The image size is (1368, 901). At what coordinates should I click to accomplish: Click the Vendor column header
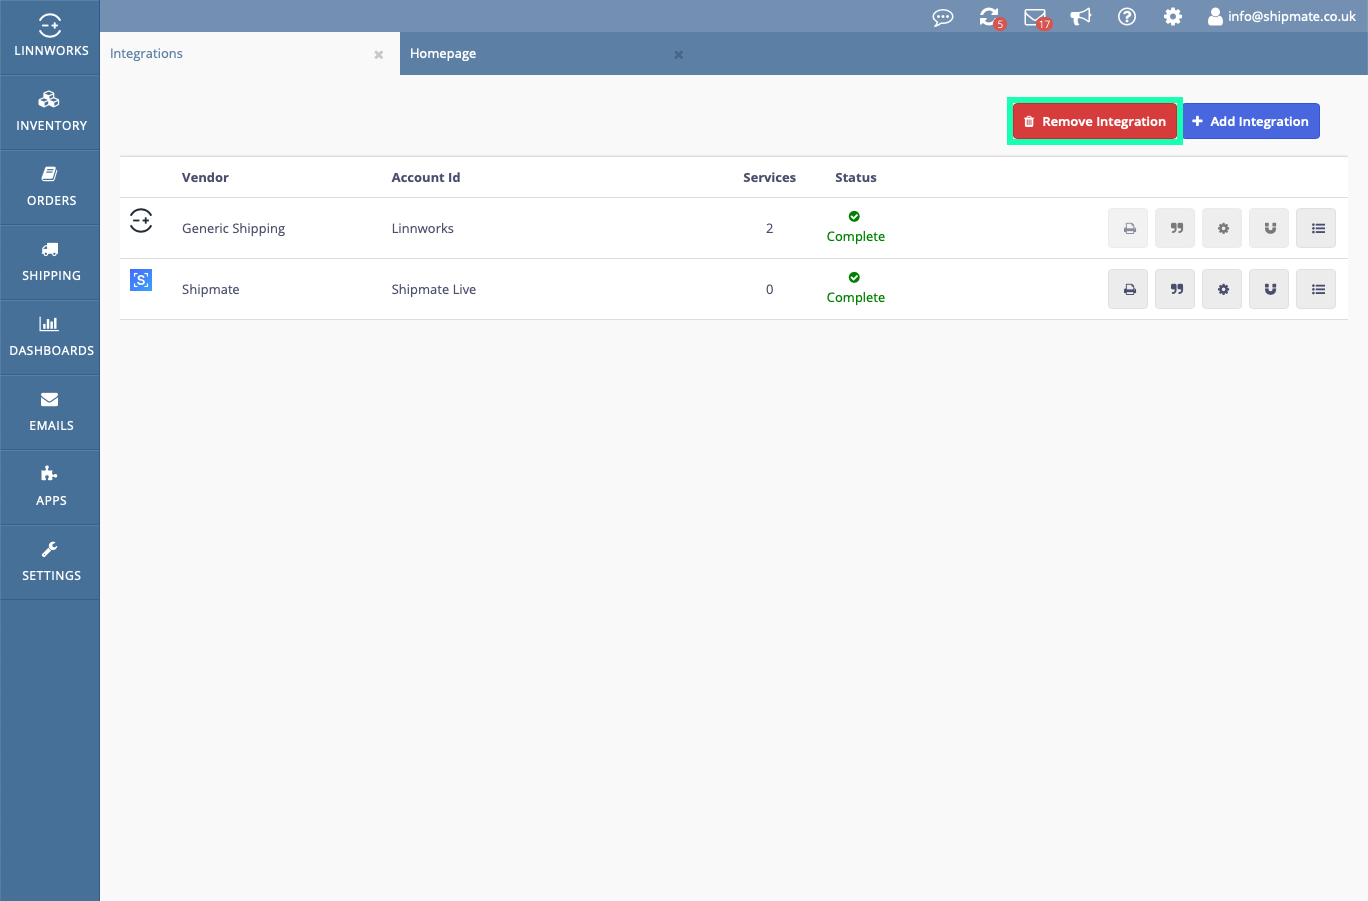pyautogui.click(x=205, y=177)
